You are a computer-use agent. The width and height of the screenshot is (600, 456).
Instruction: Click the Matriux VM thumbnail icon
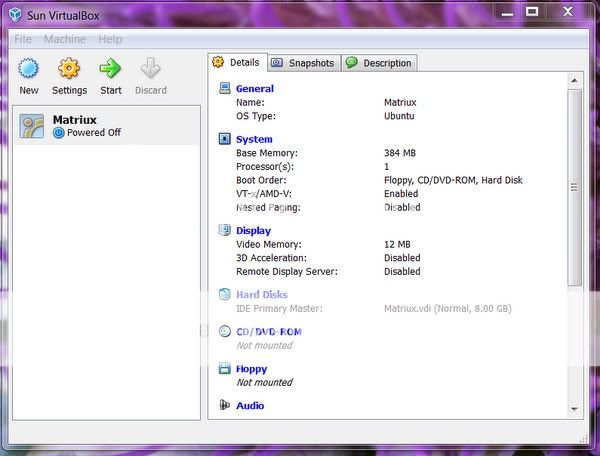point(31,126)
